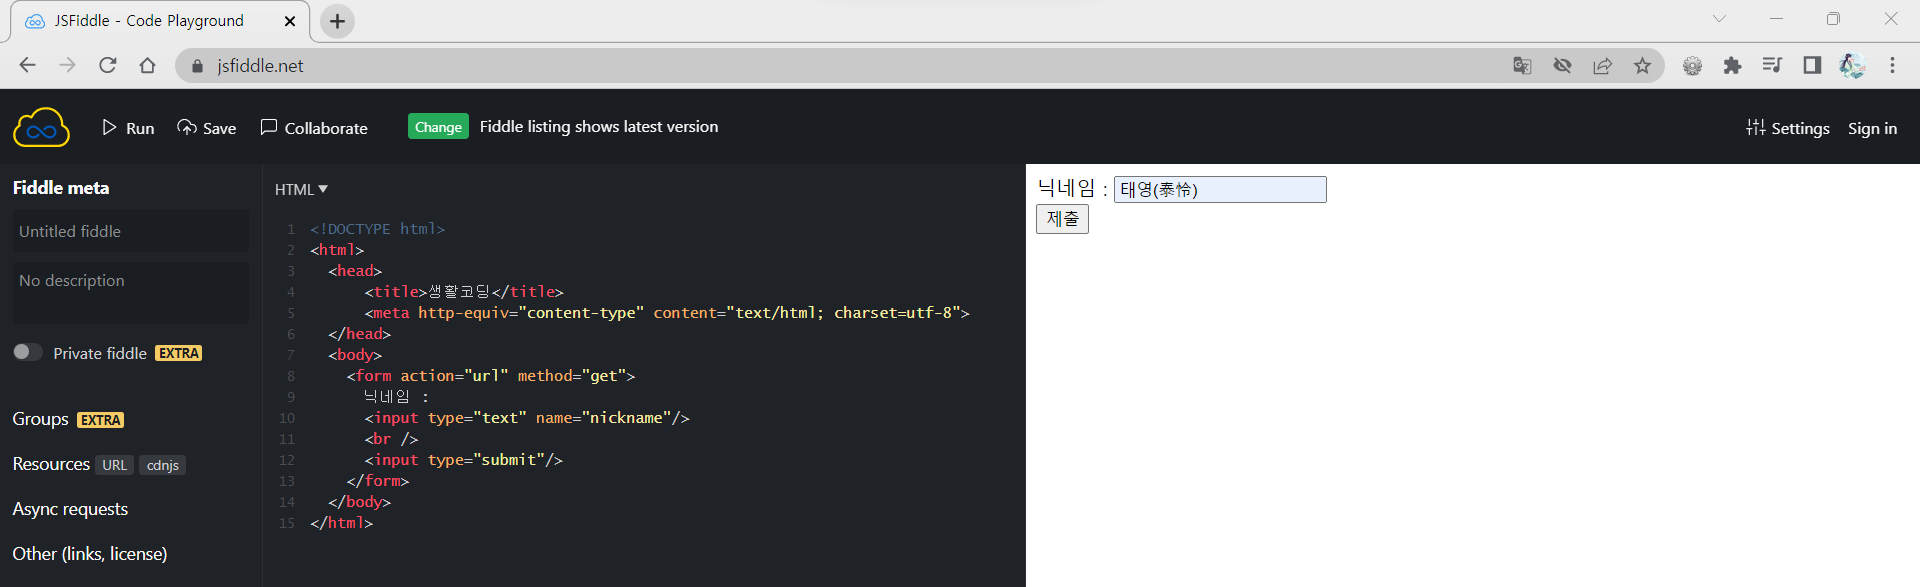Image resolution: width=1920 pixels, height=587 pixels.
Task: Click the Fiddle meta heading
Action: (61, 188)
